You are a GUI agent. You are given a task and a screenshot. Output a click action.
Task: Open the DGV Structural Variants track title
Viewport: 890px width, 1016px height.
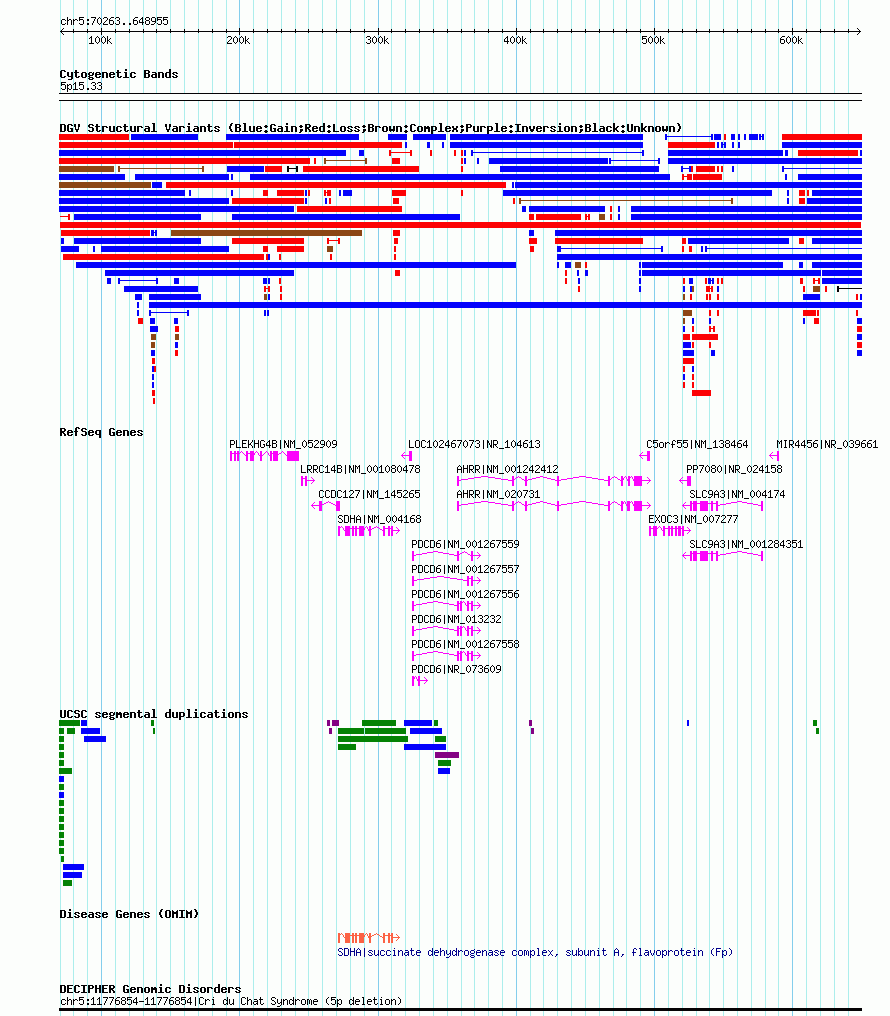[371, 128]
